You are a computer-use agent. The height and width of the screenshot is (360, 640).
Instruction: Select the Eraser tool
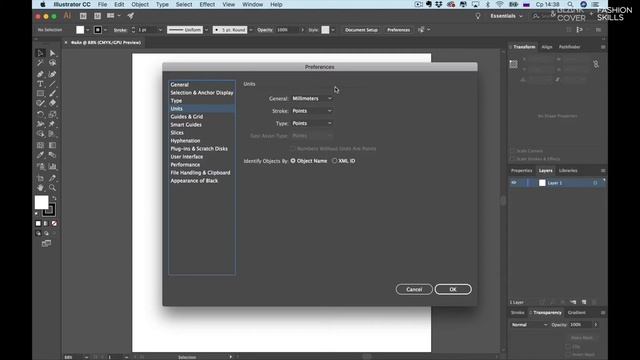pos(53,103)
